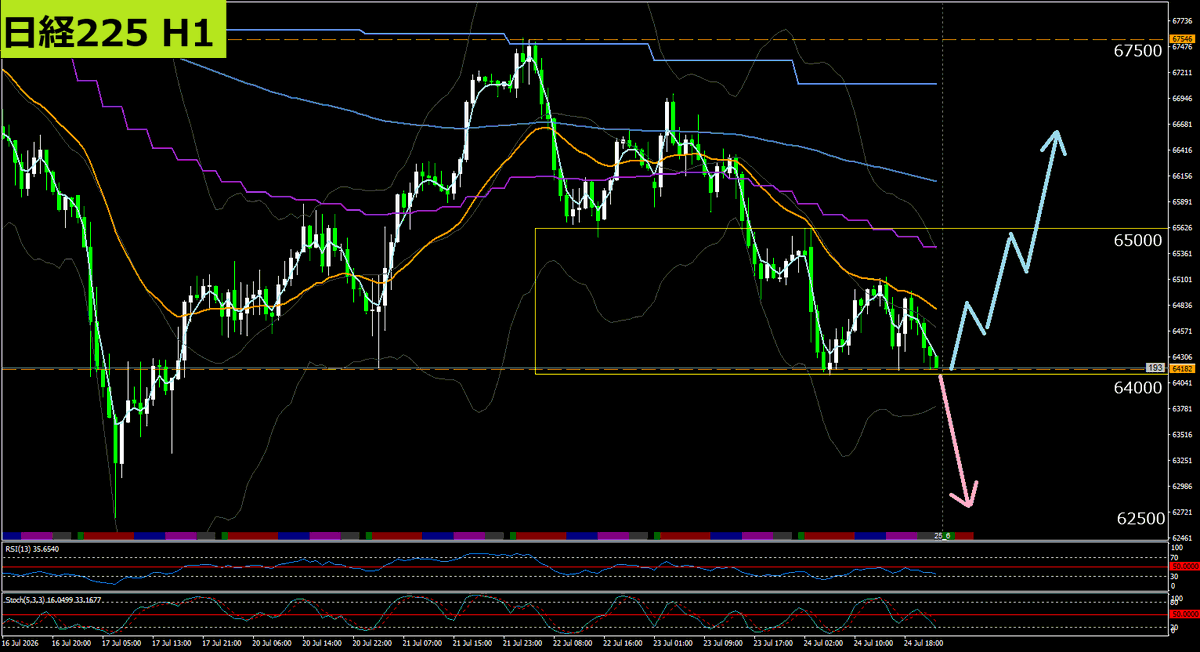Click the large 65000 level label

1139,241
